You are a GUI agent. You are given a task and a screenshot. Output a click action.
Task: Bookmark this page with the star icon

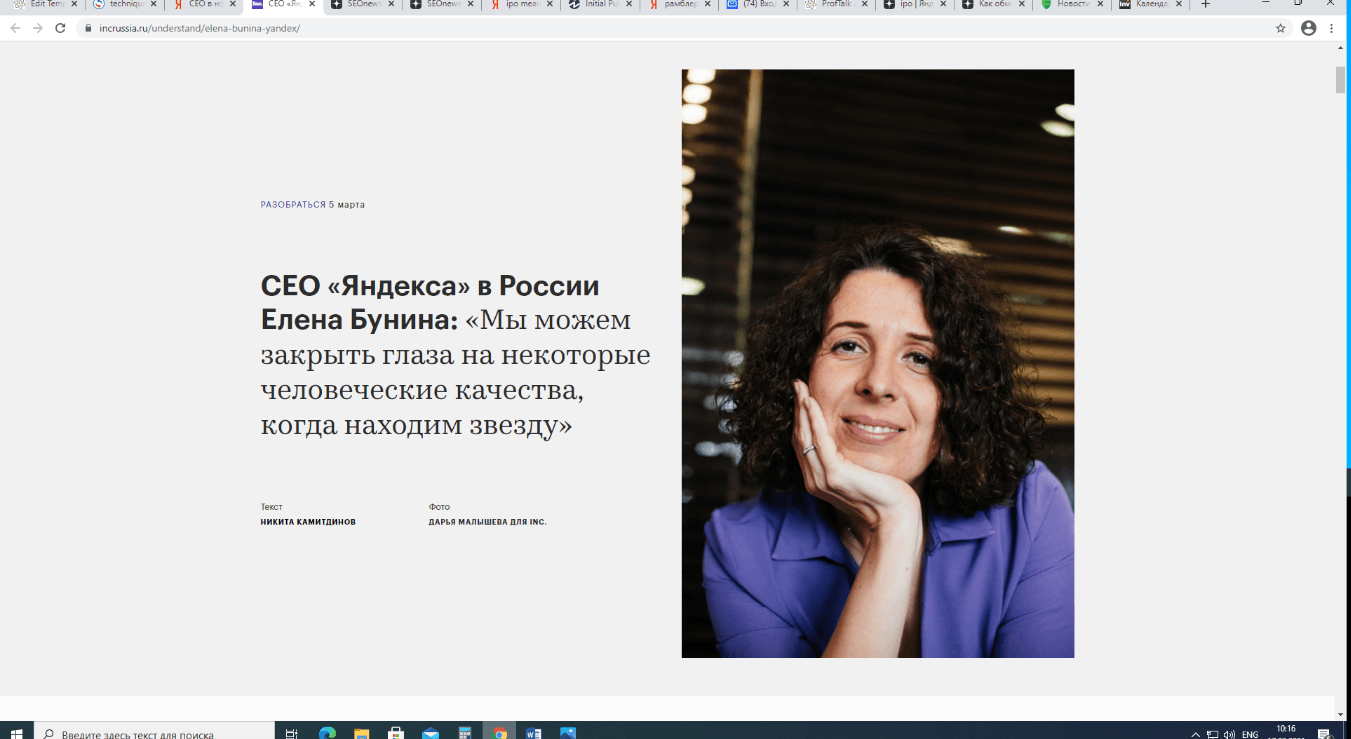pos(1281,28)
